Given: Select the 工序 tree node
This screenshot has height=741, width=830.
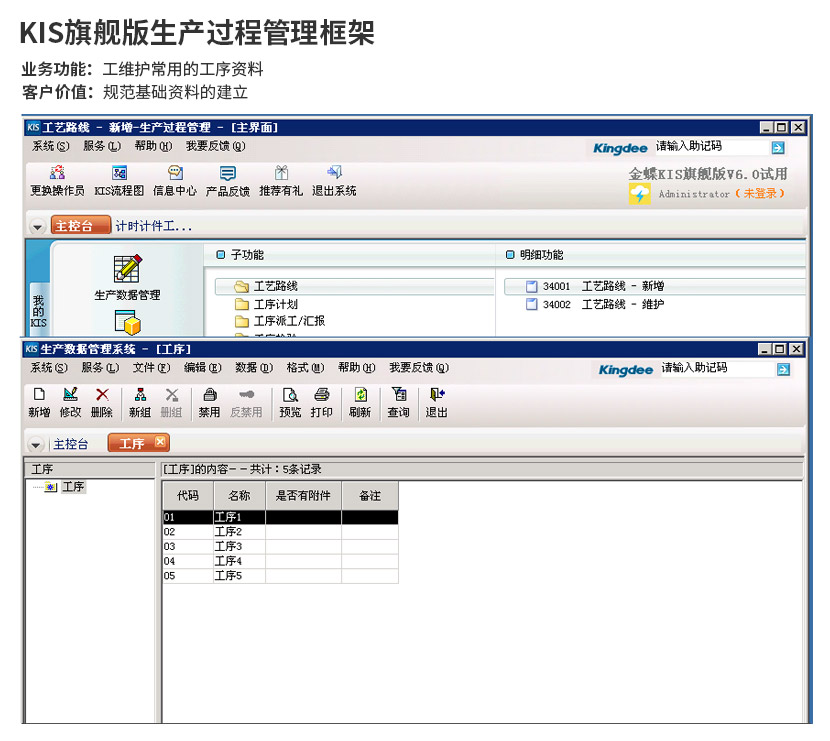Looking at the screenshot, I should click(x=73, y=487).
